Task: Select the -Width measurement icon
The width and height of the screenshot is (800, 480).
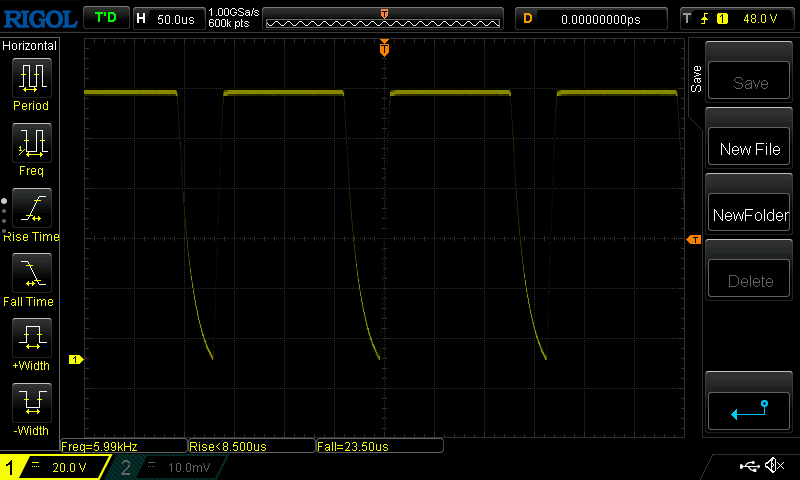Action: click(30, 403)
